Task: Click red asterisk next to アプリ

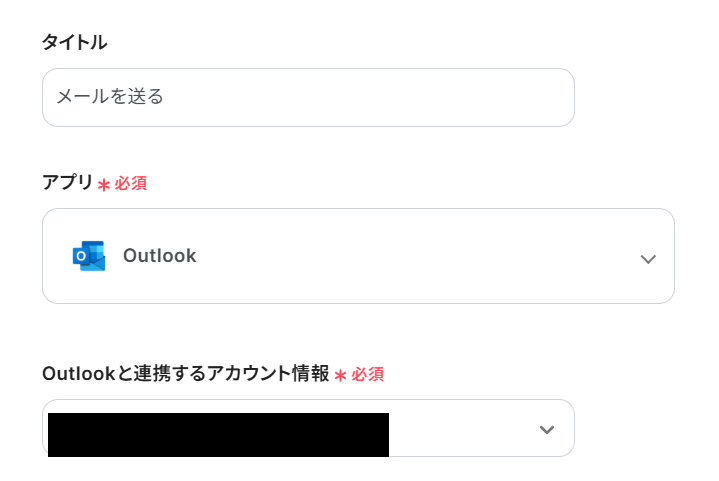Action: pos(104,185)
